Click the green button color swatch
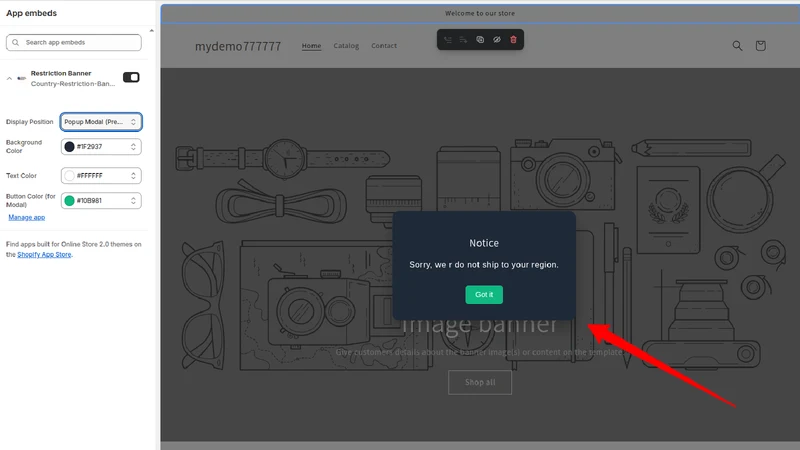The height and width of the screenshot is (450, 800). pos(69,201)
